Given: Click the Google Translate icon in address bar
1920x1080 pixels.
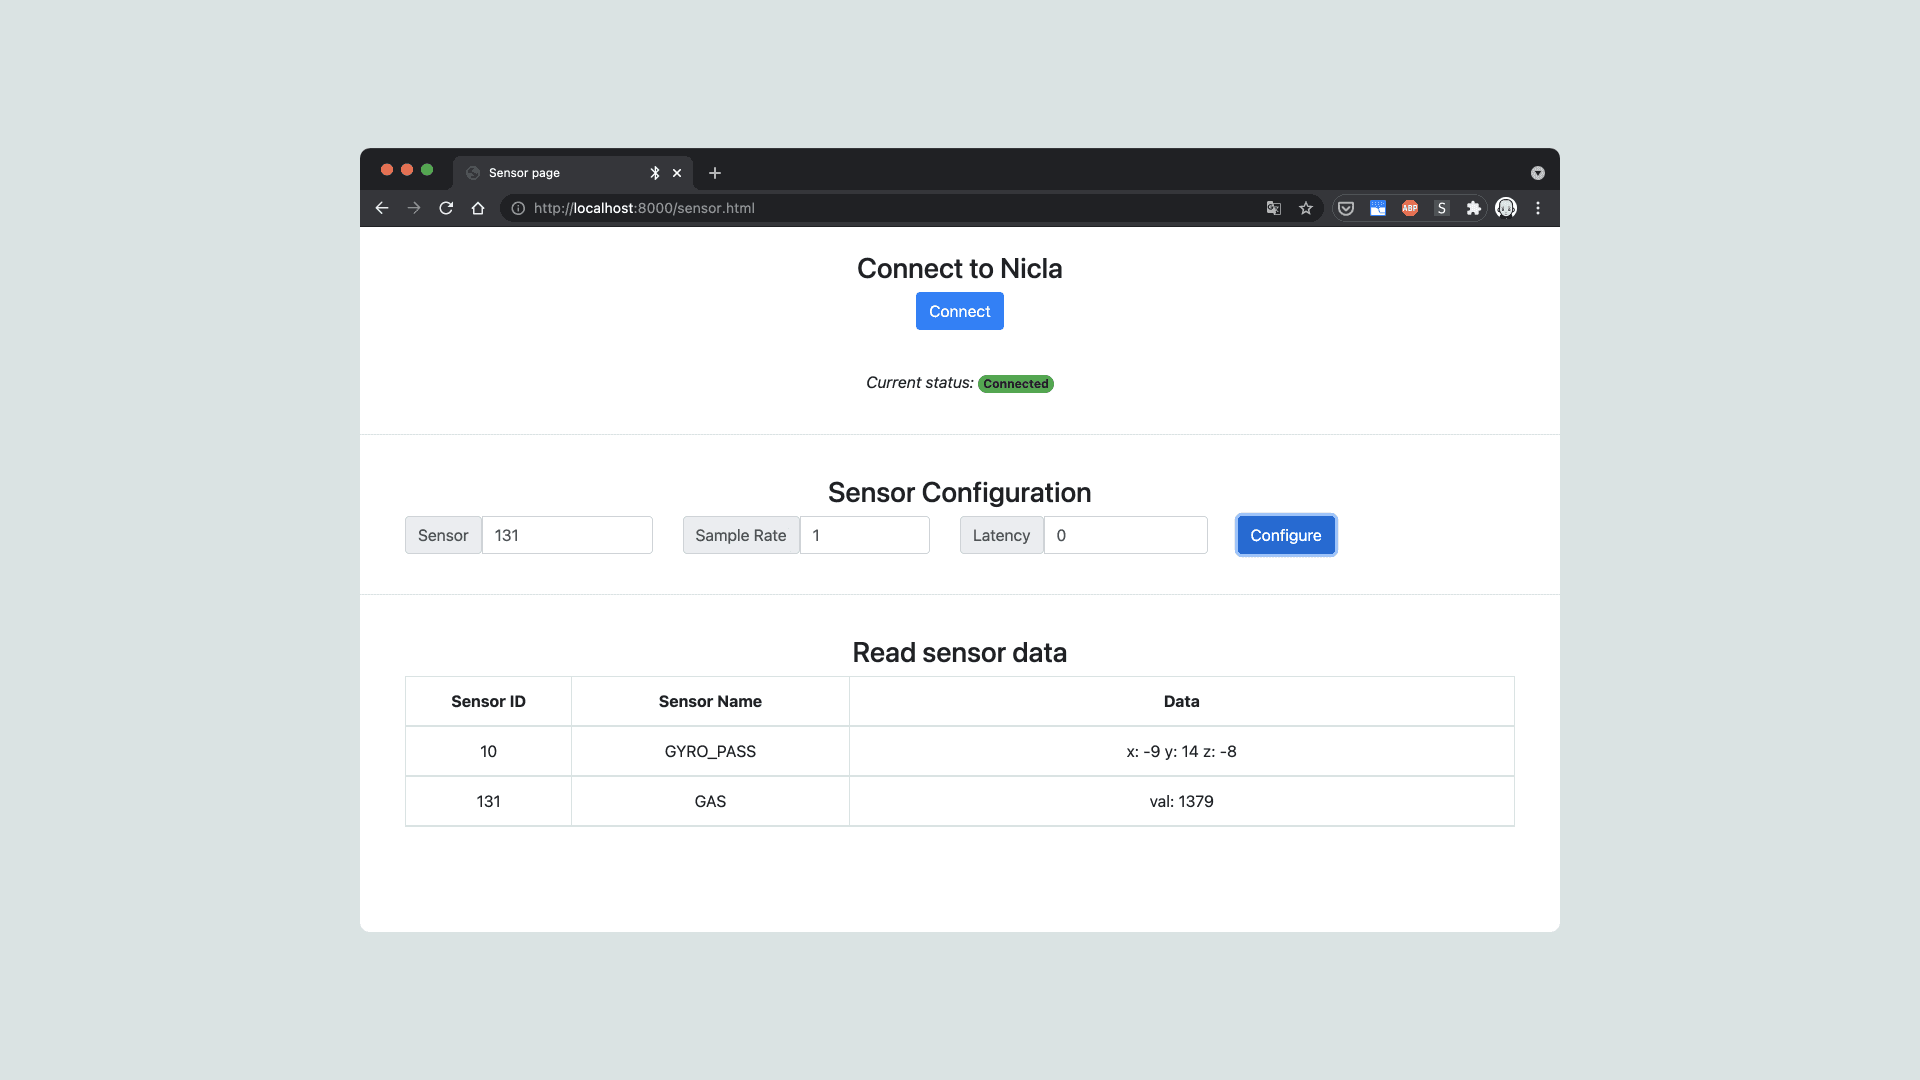Looking at the screenshot, I should pos(1273,208).
